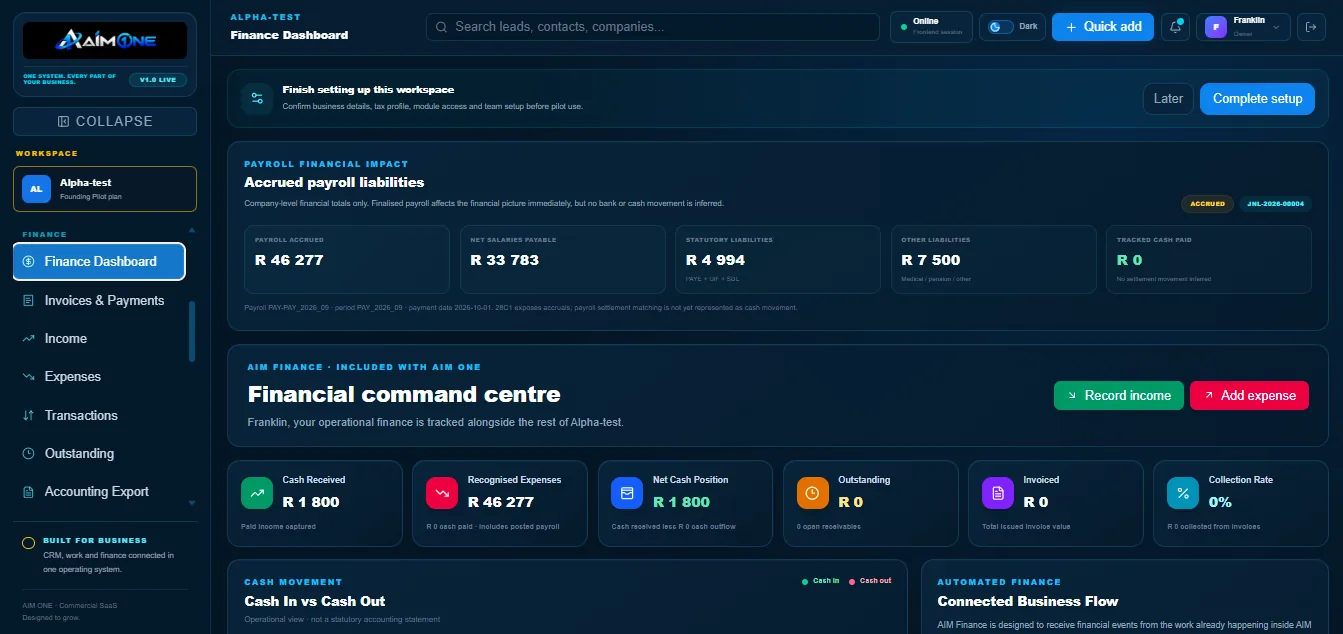
Task: Open the Franklin account dropdown
Action: (x=1243, y=27)
